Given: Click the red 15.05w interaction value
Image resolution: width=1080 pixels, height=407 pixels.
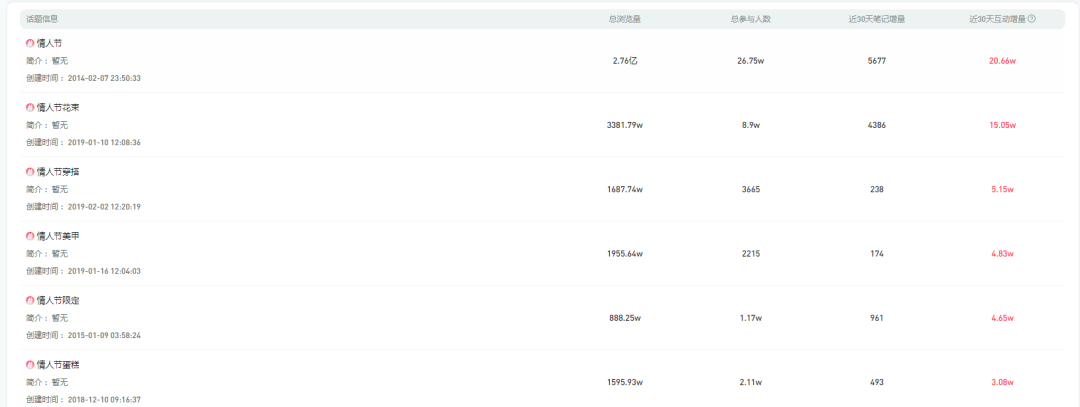Looking at the screenshot, I should [1001, 125].
